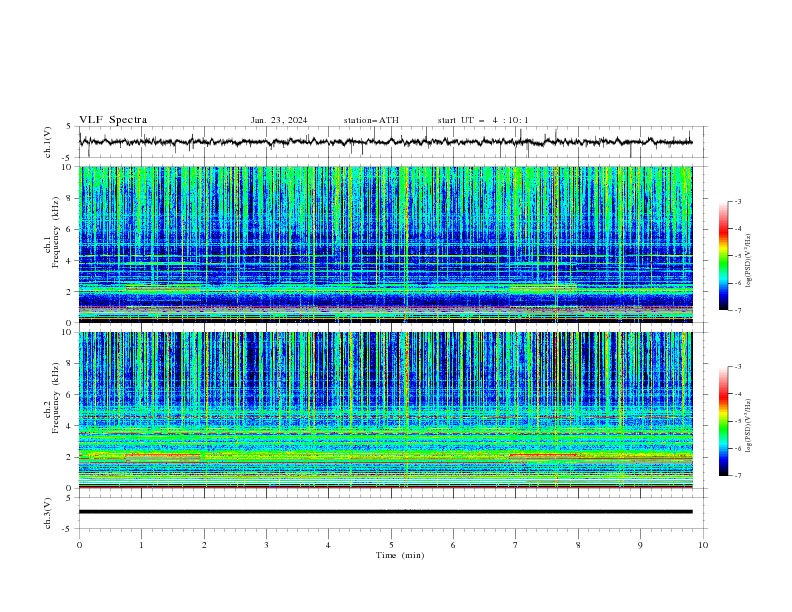The height and width of the screenshot is (612, 792).
Task: Click the "-7" label on ch.2 colorbar
Action: pyautogui.click(x=738, y=475)
